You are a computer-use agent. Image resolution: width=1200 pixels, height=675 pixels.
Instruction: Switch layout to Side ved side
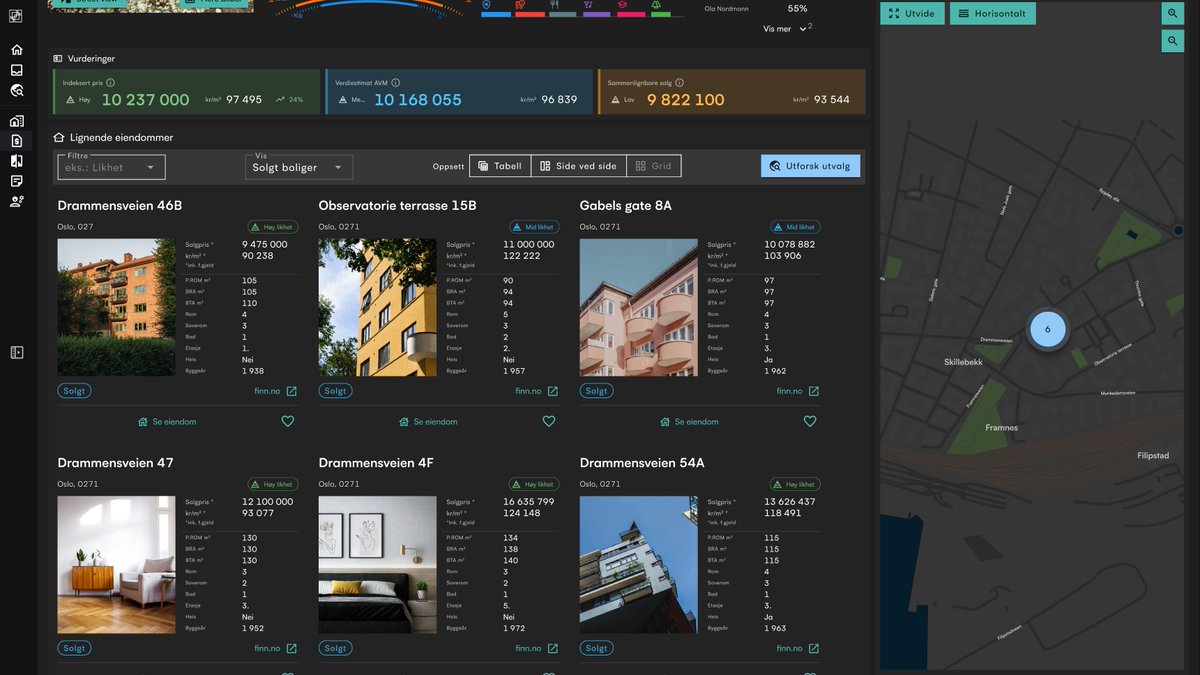click(x=579, y=166)
